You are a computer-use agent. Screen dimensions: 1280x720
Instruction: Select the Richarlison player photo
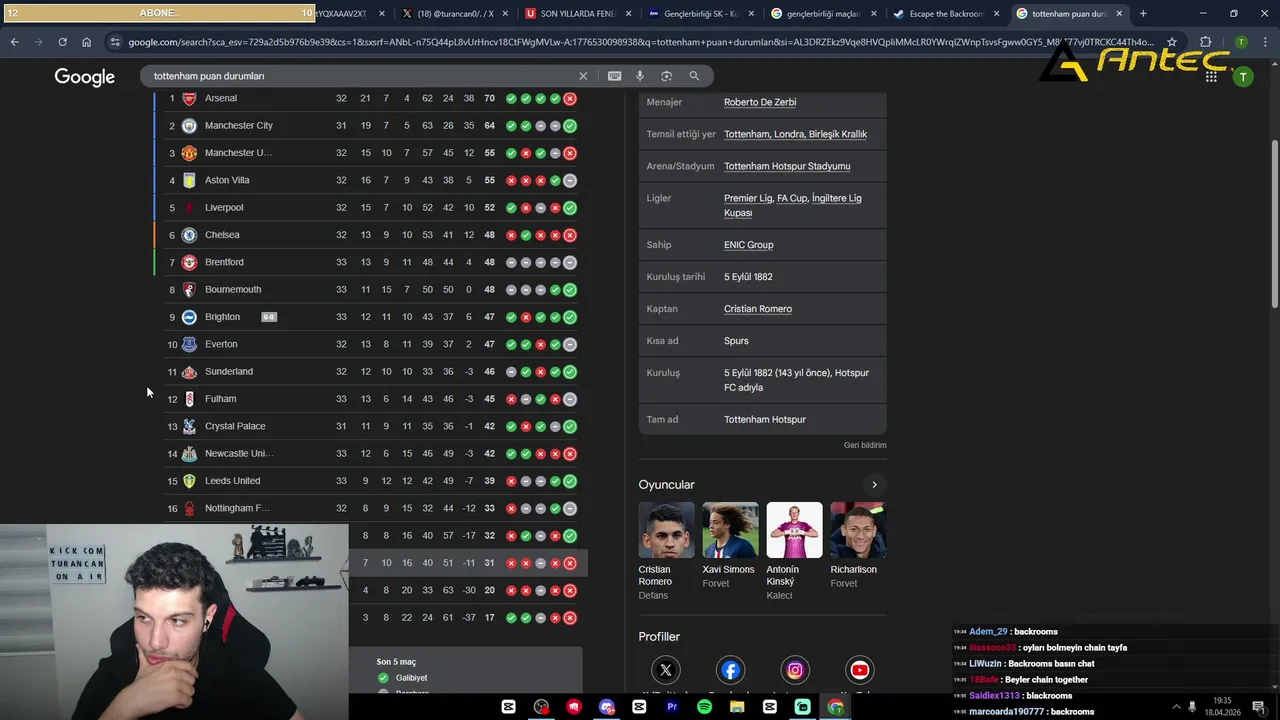coord(858,530)
